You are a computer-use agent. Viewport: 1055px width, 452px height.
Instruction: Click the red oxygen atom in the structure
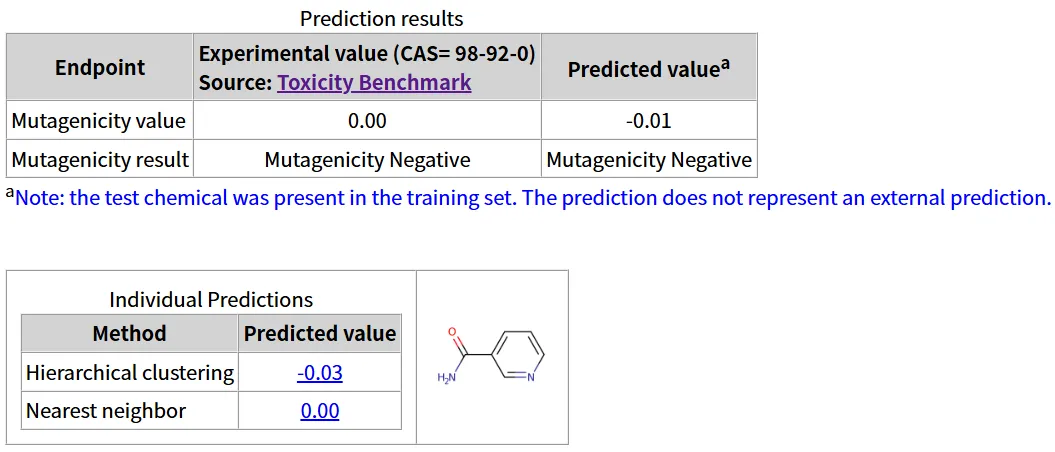452,332
